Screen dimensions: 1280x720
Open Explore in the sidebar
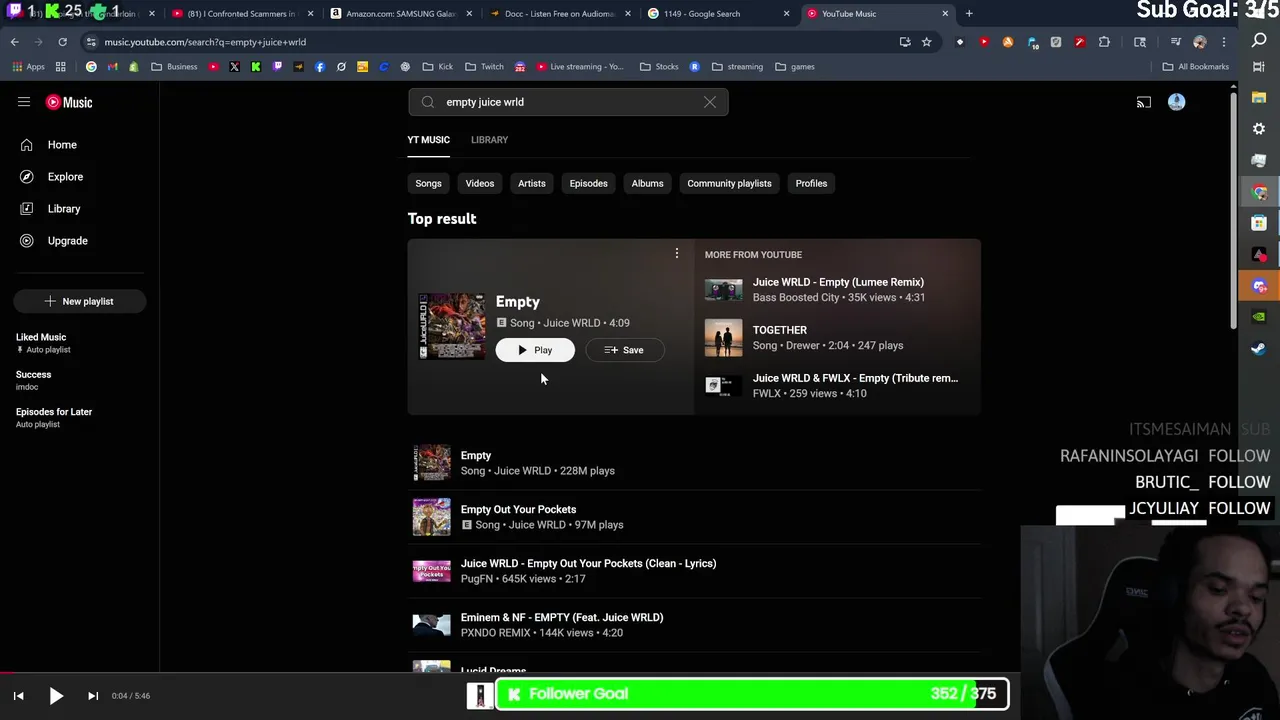pos(65,177)
